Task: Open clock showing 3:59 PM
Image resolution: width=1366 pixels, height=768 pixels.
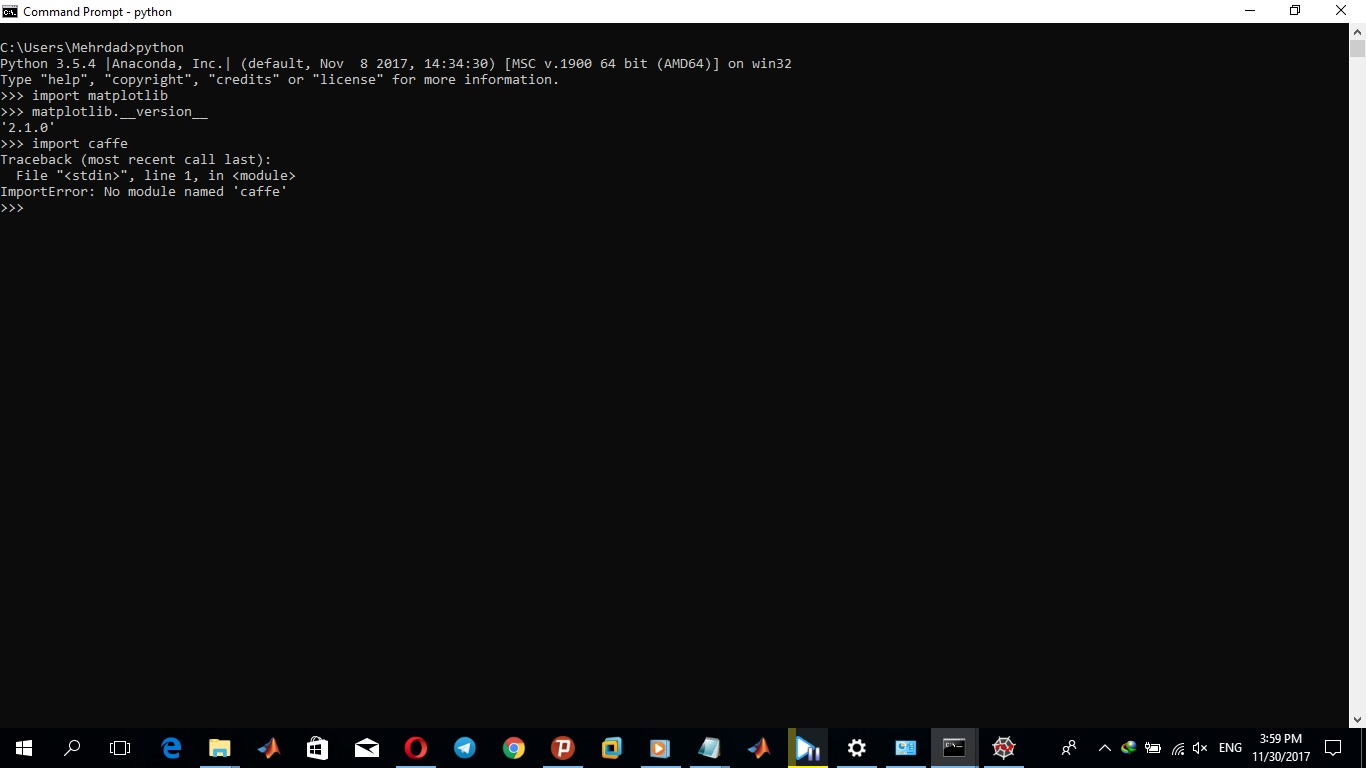Action: tap(1281, 748)
